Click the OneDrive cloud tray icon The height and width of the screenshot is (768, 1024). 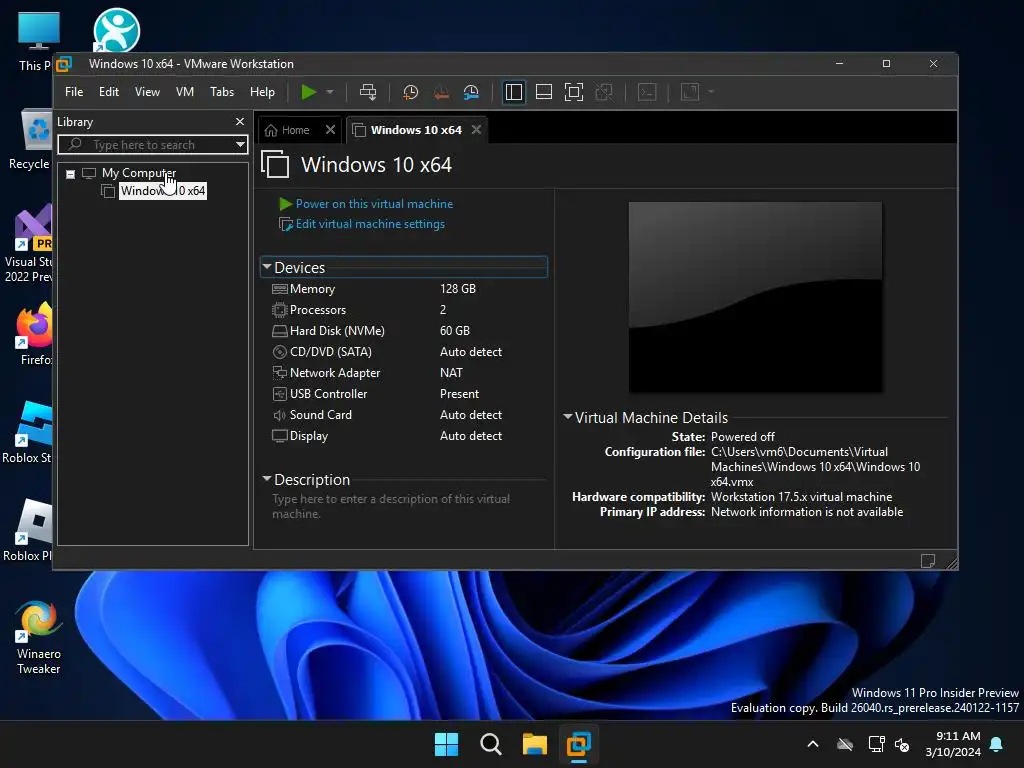pyautogui.click(x=845, y=744)
